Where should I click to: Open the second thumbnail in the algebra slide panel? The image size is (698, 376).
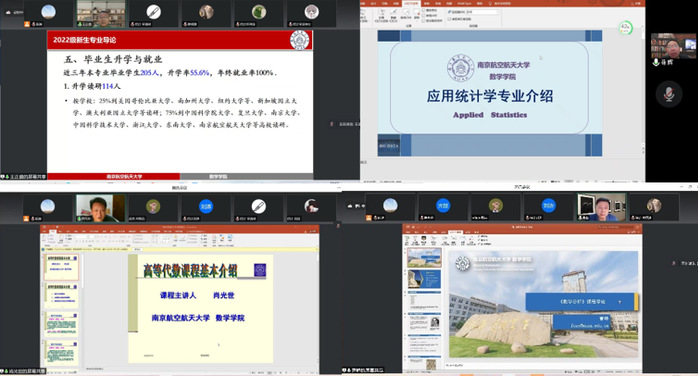point(62,296)
